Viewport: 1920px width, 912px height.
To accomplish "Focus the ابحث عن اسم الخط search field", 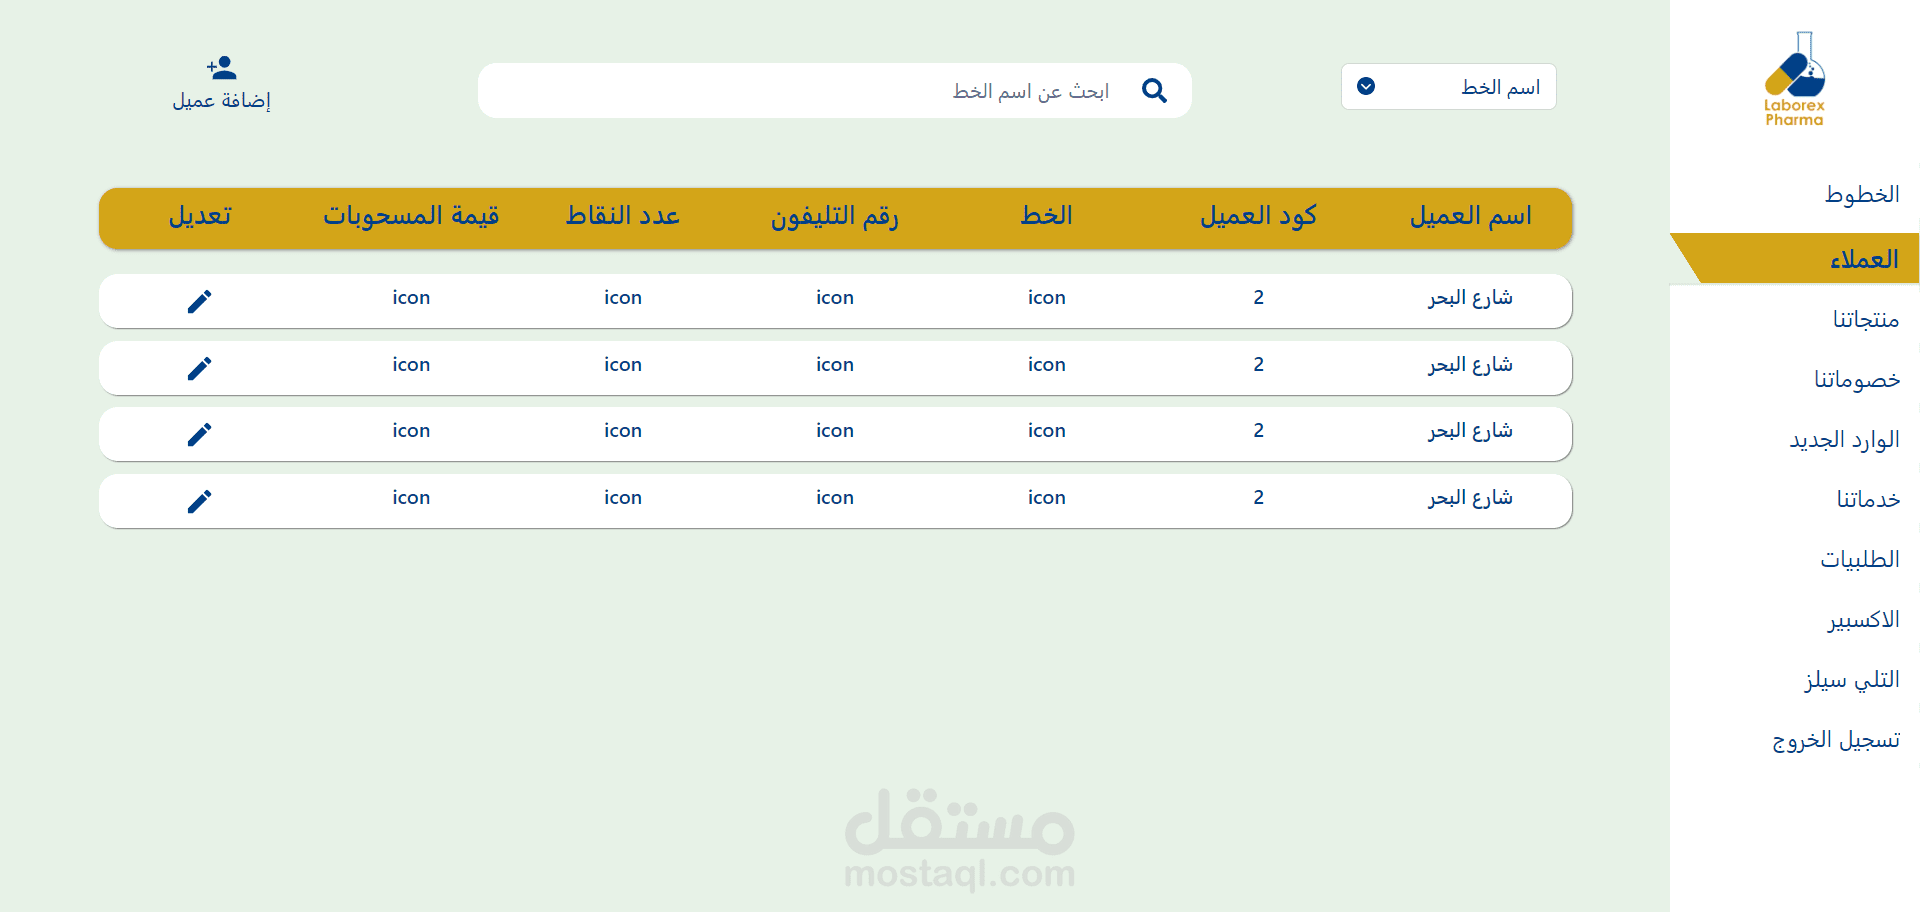I will click(x=835, y=91).
